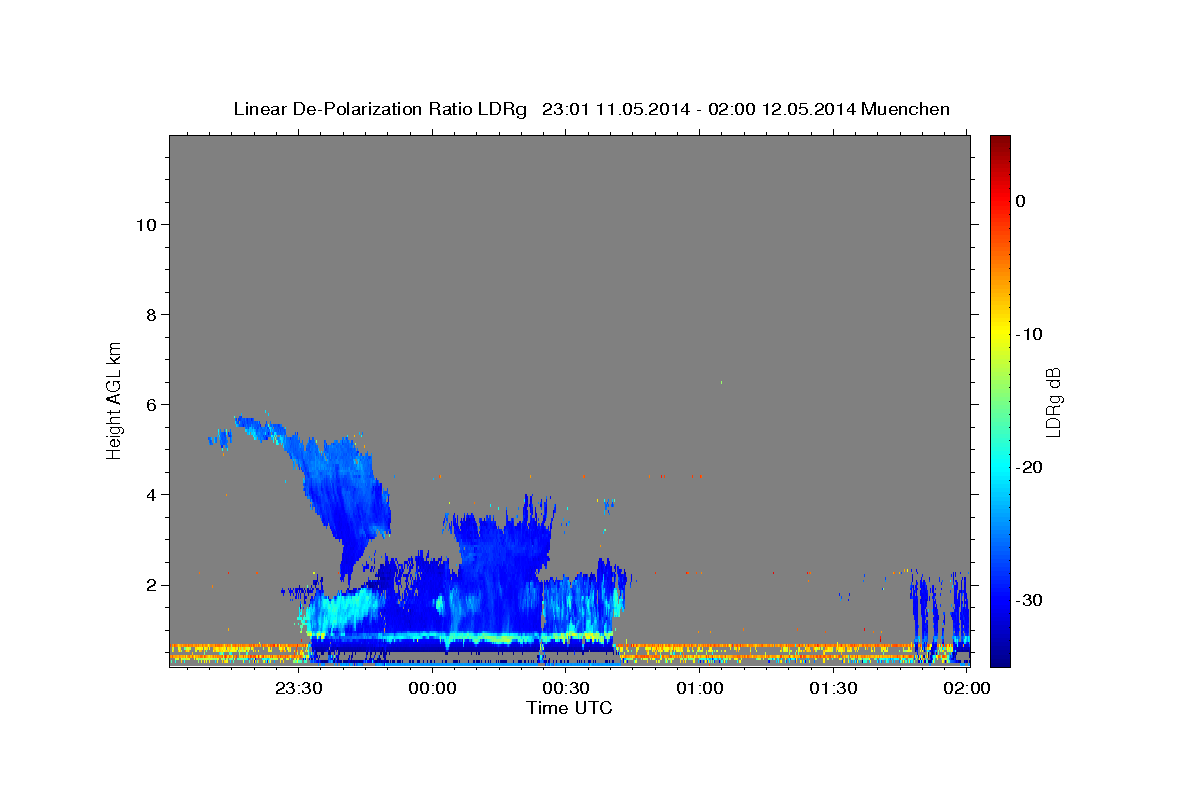The width and height of the screenshot is (1200, 800).
Task: Click the 'Height AGL km' axis label
Action: (115, 399)
